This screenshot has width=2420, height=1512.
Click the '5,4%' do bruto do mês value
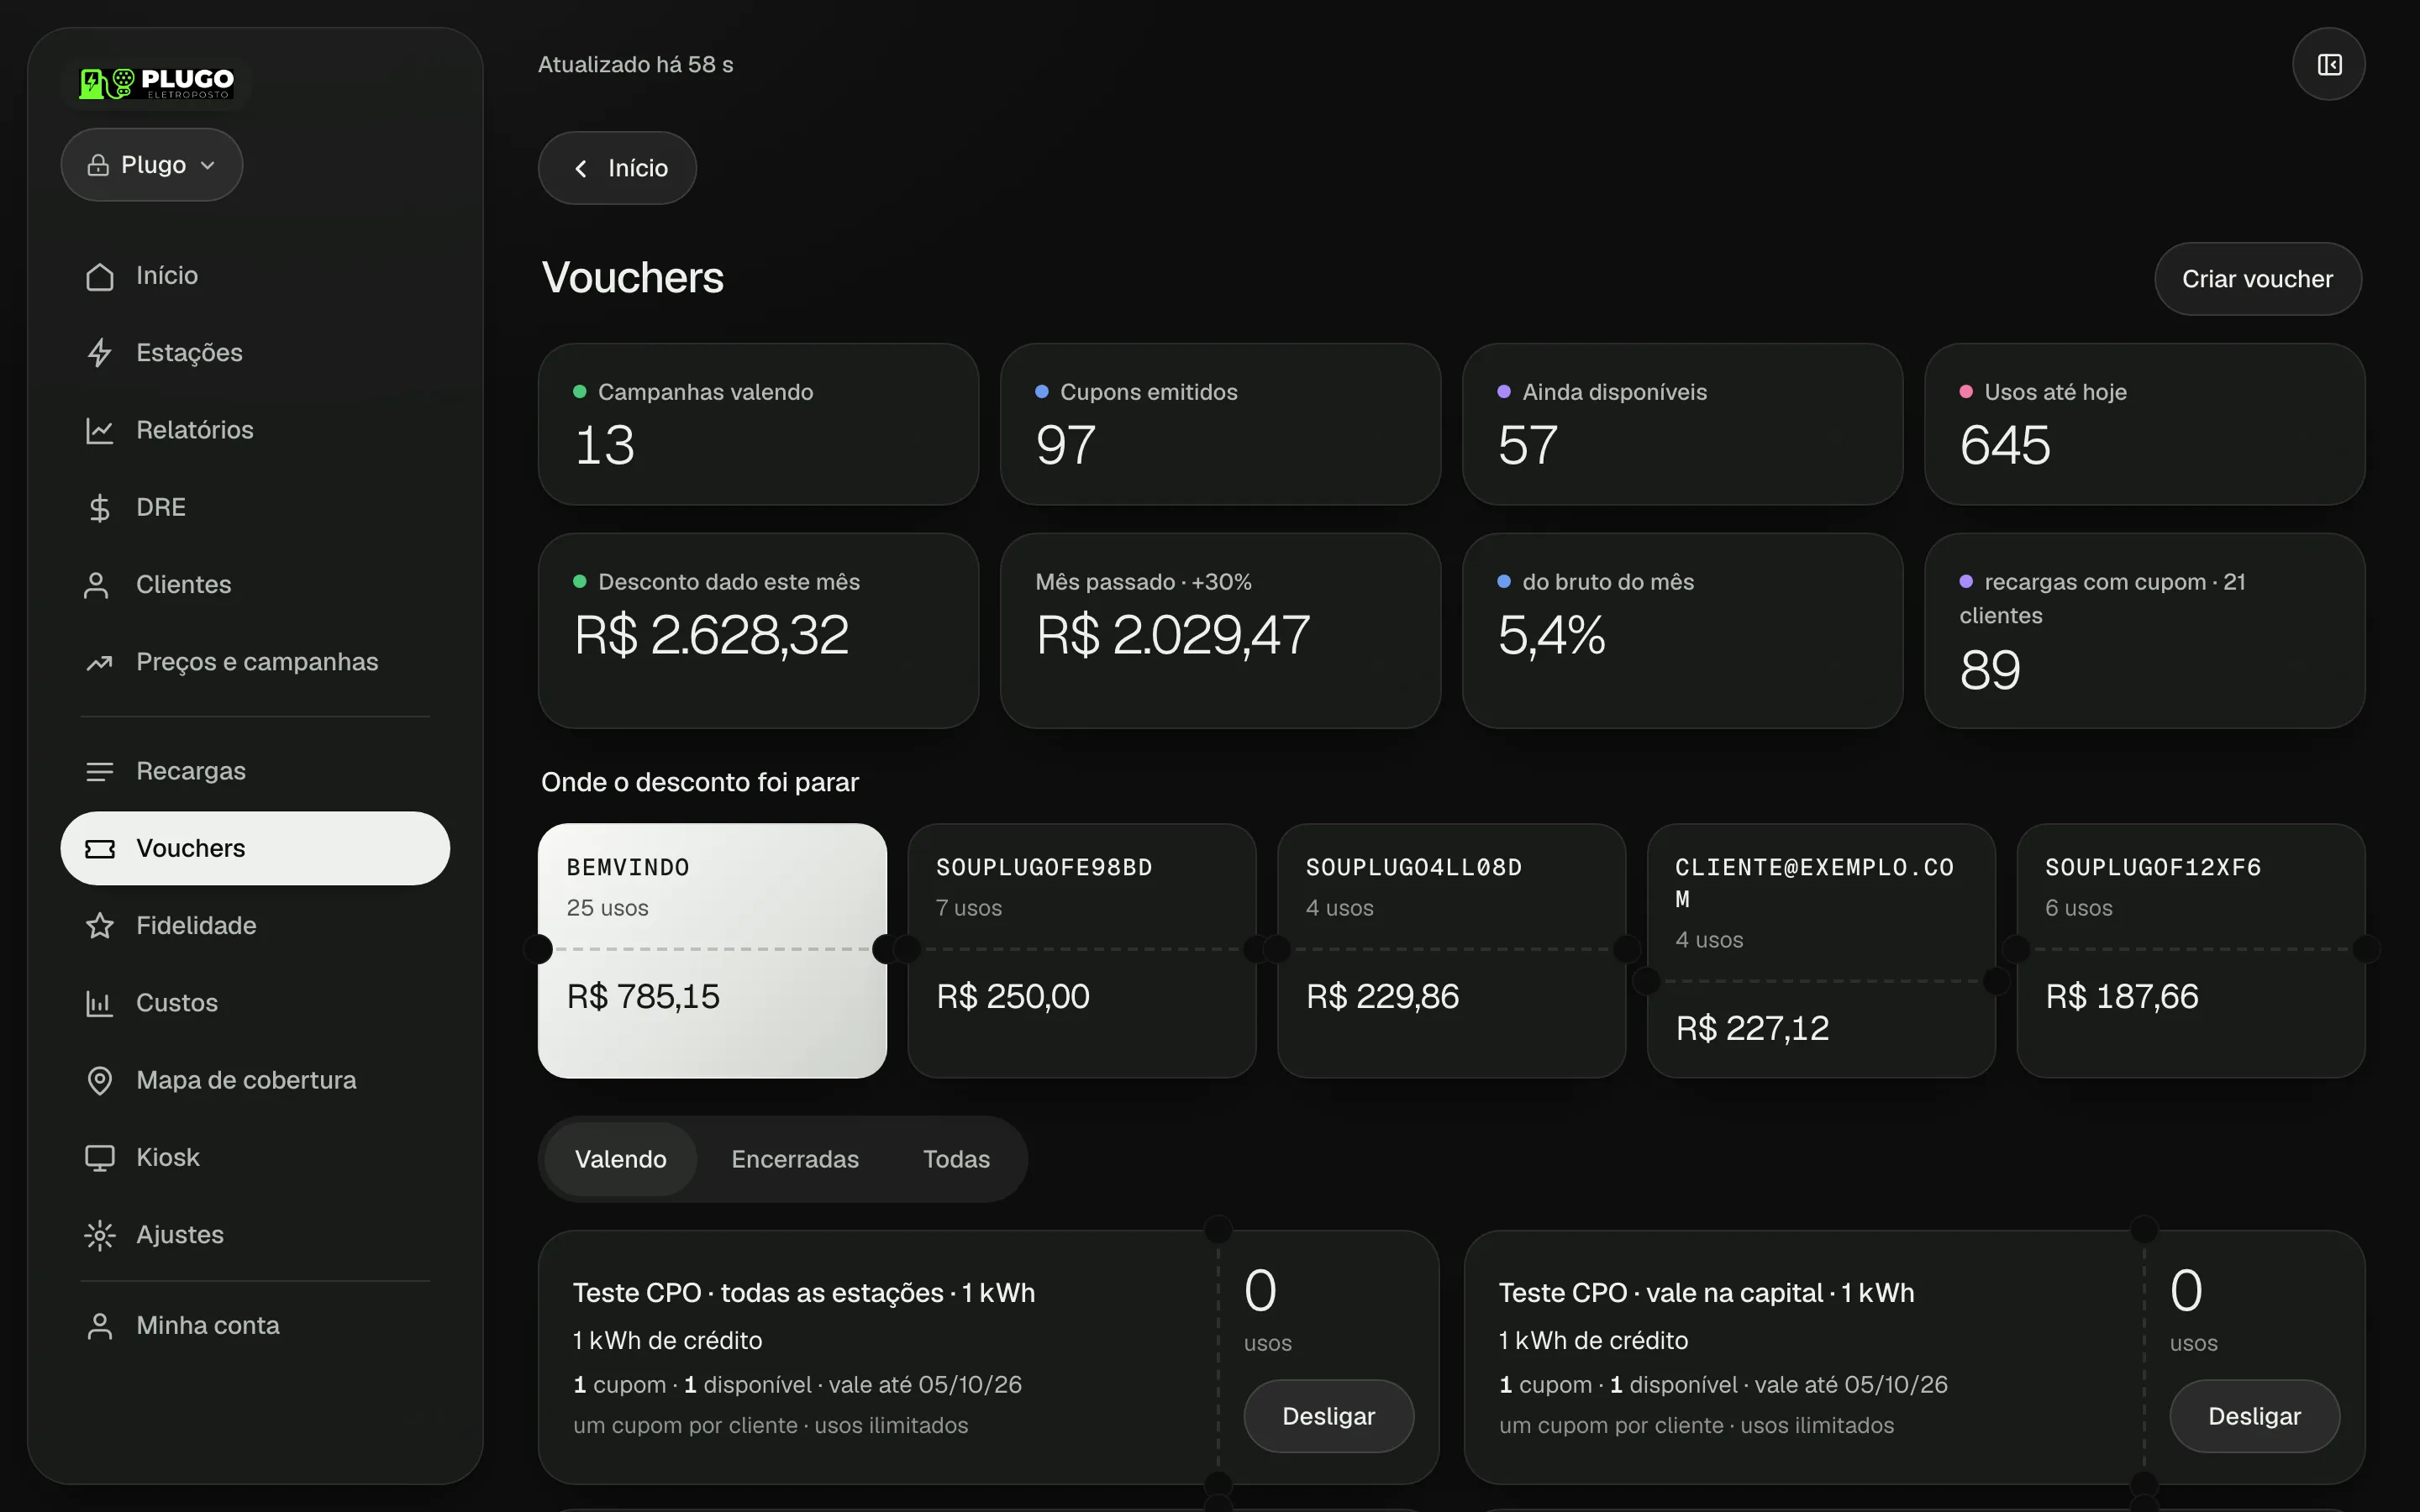pos(1551,635)
